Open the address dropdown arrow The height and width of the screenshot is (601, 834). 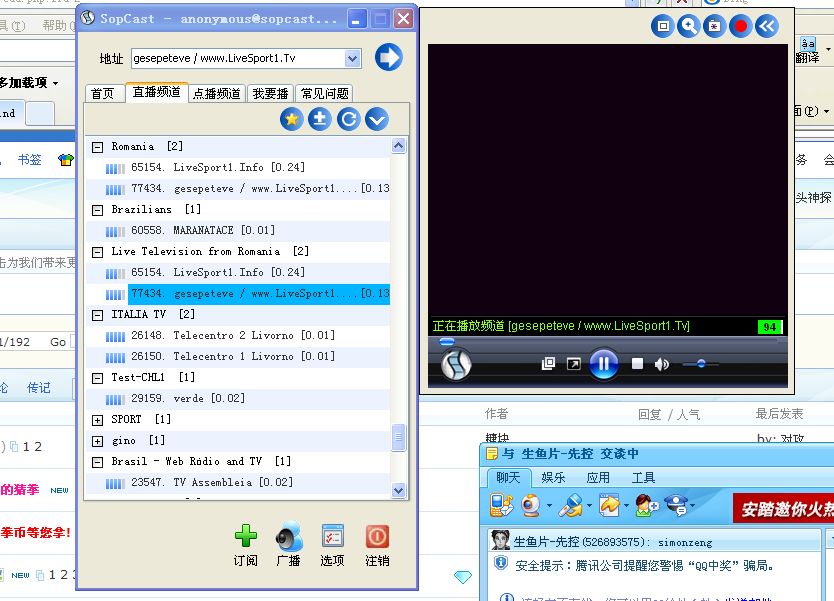[352, 59]
